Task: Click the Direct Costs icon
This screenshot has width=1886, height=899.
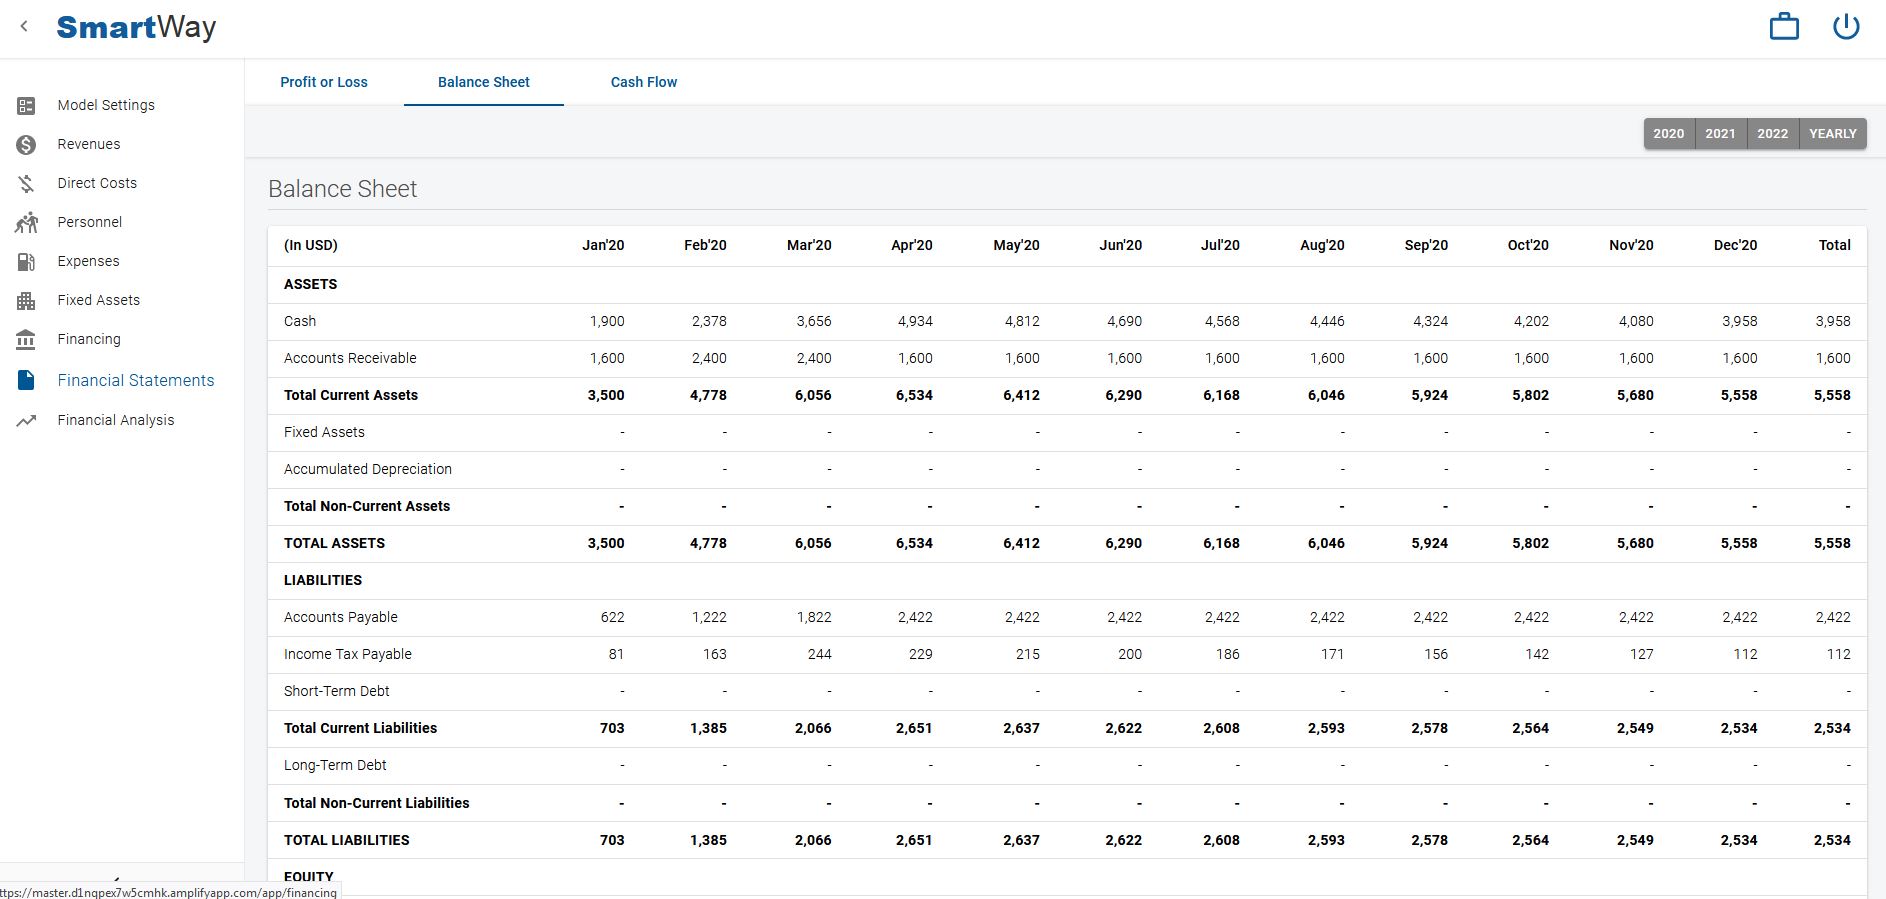Action: [x=26, y=183]
